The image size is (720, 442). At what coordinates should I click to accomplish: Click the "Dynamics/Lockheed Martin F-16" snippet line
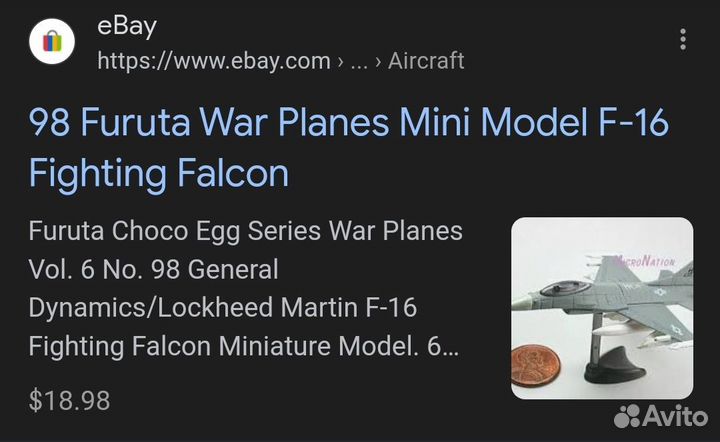[222, 309]
